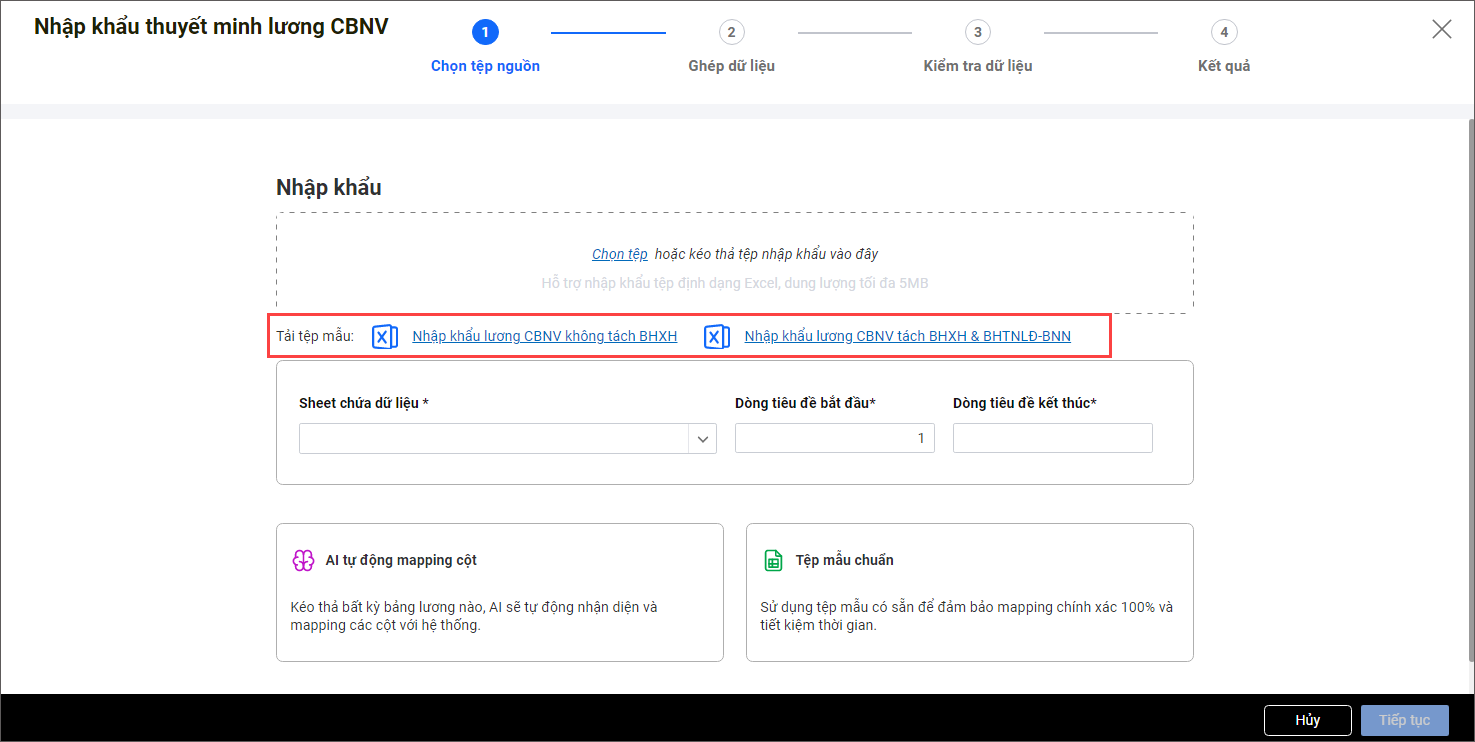Click the 'Tiếp tục' button

(x=1404, y=720)
